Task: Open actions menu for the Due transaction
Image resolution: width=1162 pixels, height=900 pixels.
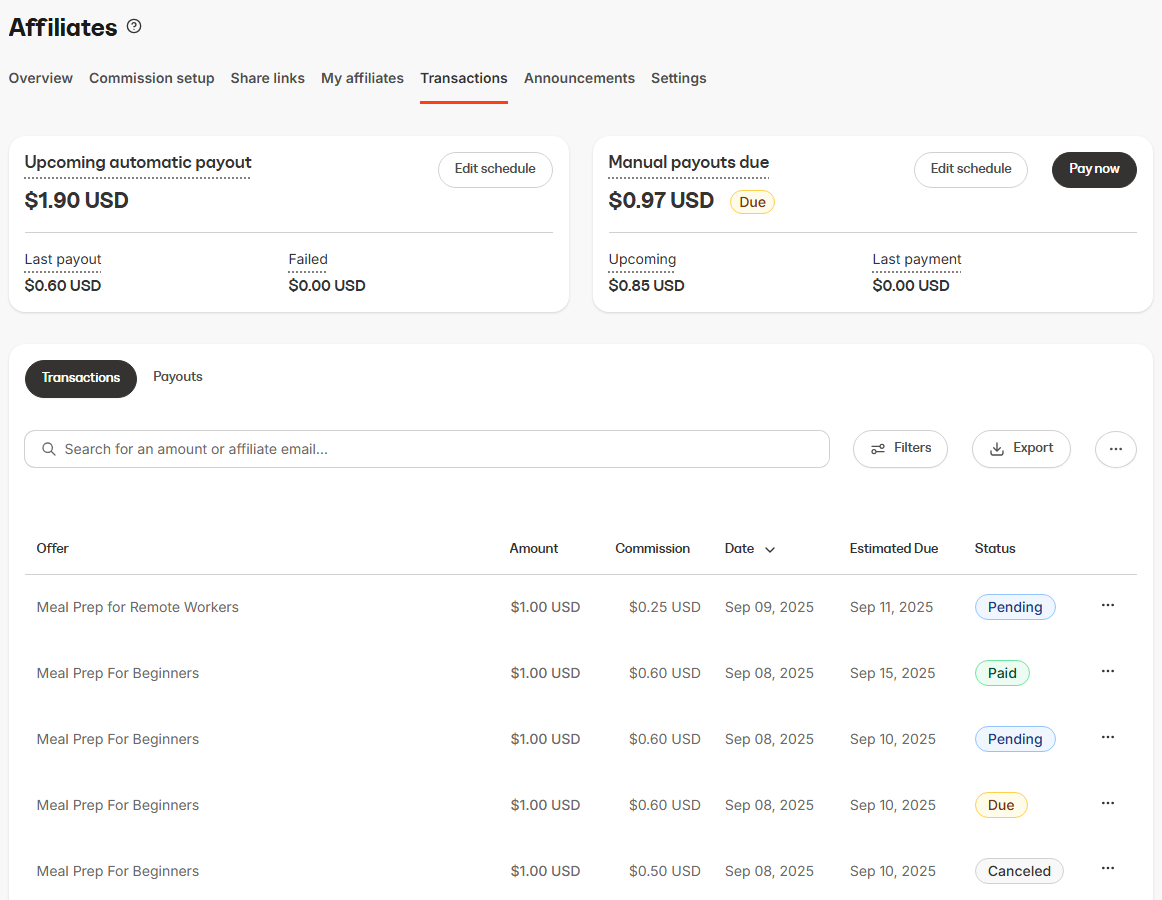Action: click(x=1107, y=803)
